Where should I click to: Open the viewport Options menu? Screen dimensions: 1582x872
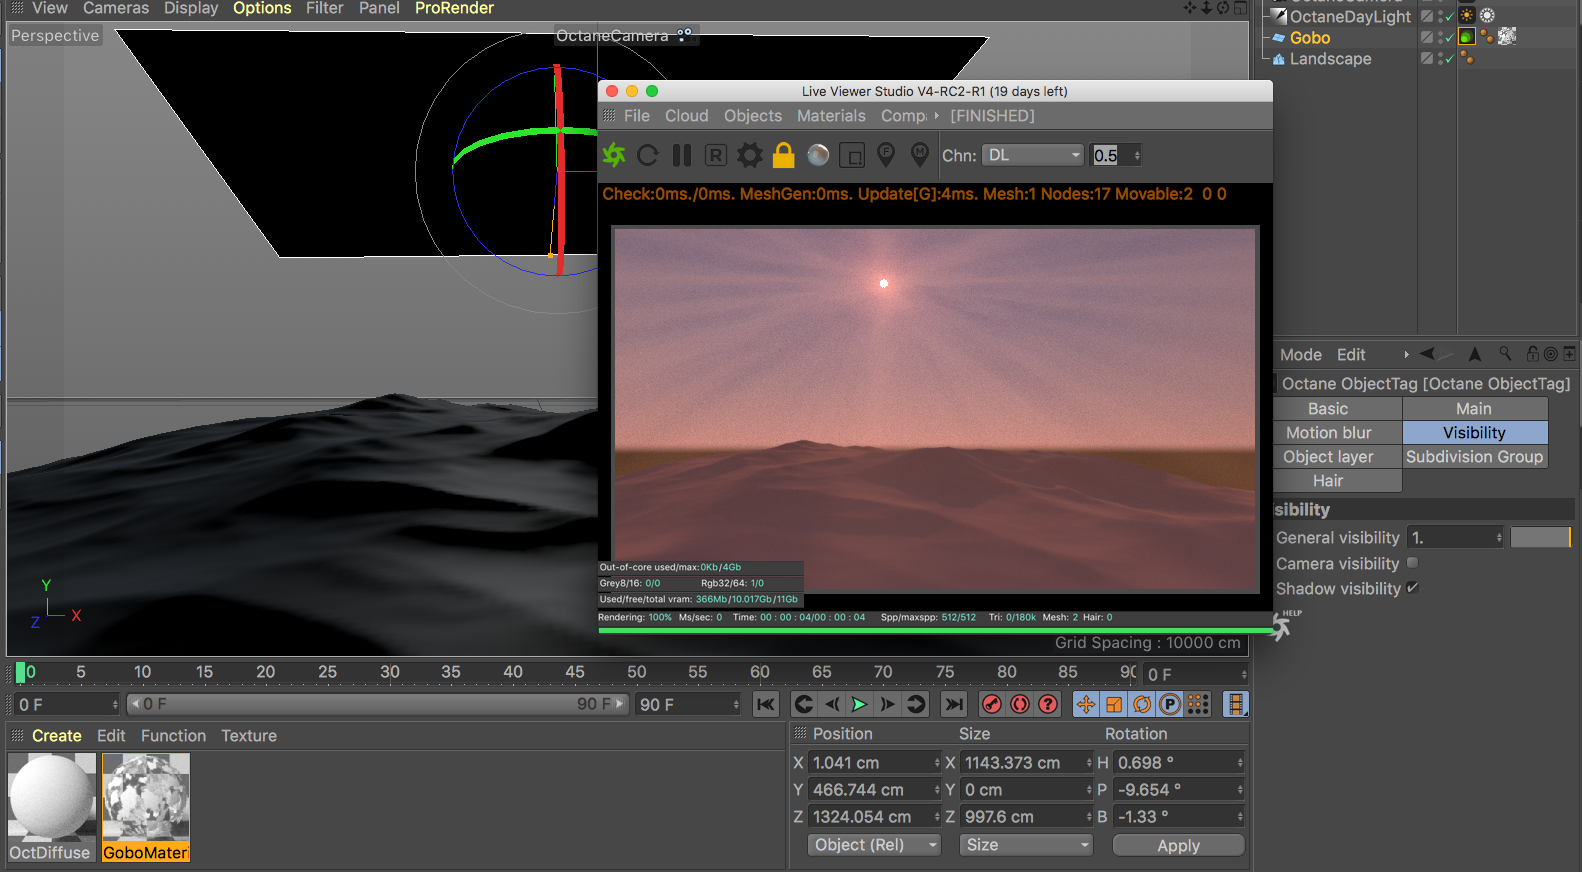point(262,8)
